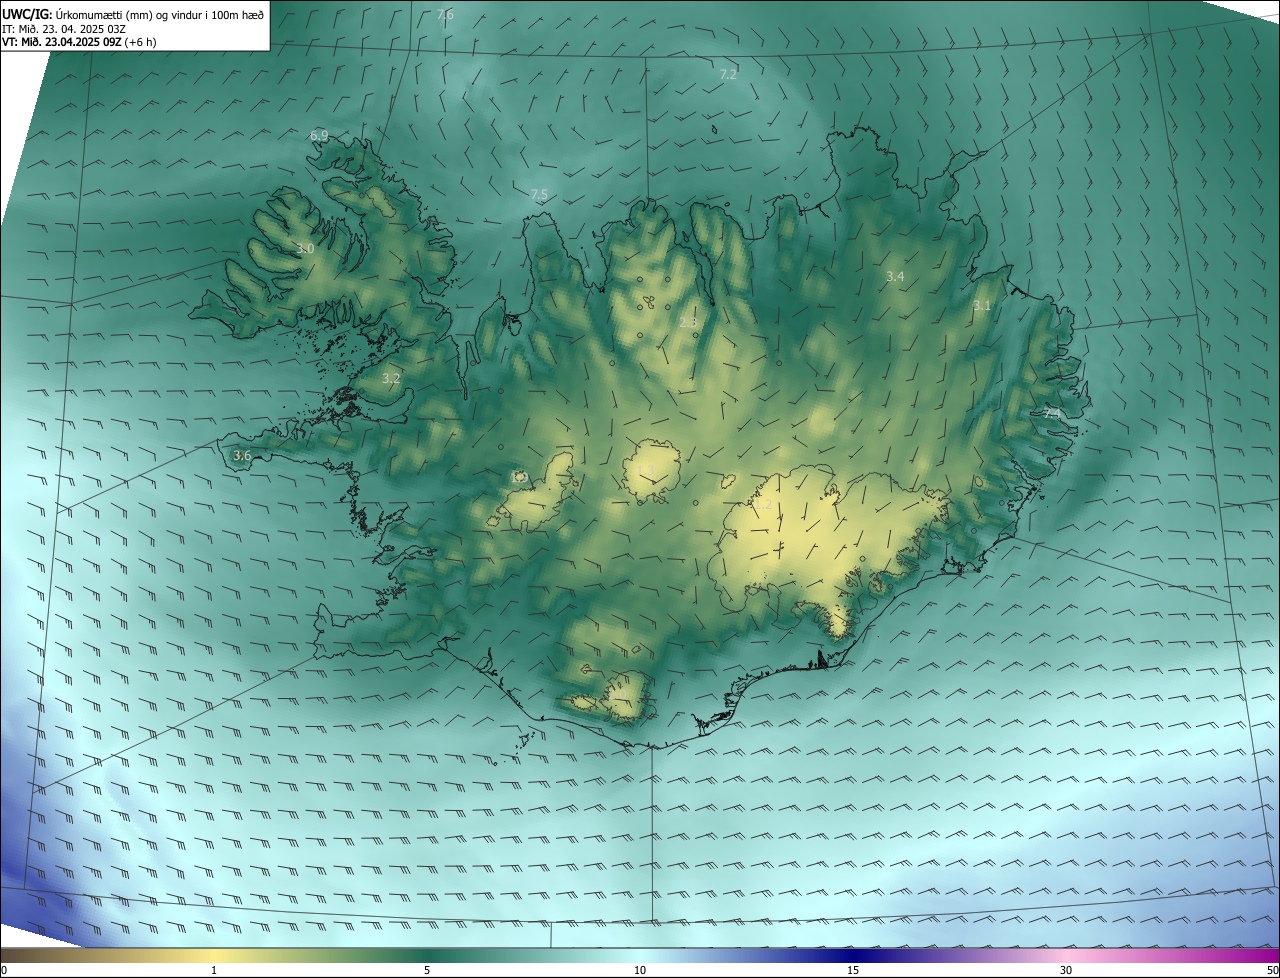Click the 3.6 value label on the map
The image size is (1280, 978).
[242, 456]
